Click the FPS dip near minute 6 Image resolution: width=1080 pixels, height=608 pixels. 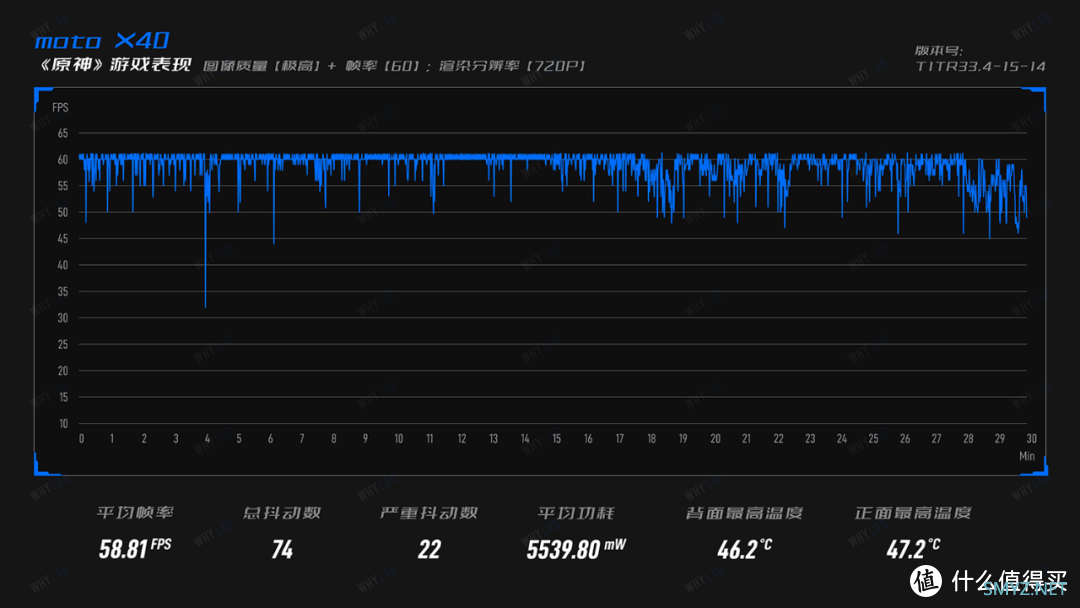pos(274,241)
